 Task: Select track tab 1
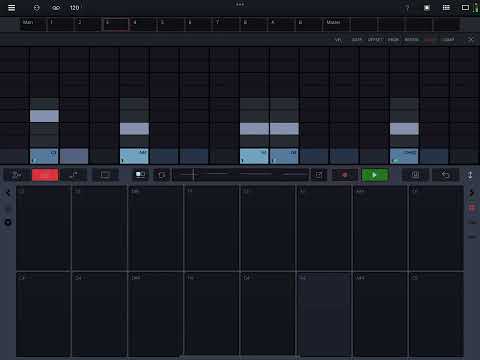(x=61, y=24)
